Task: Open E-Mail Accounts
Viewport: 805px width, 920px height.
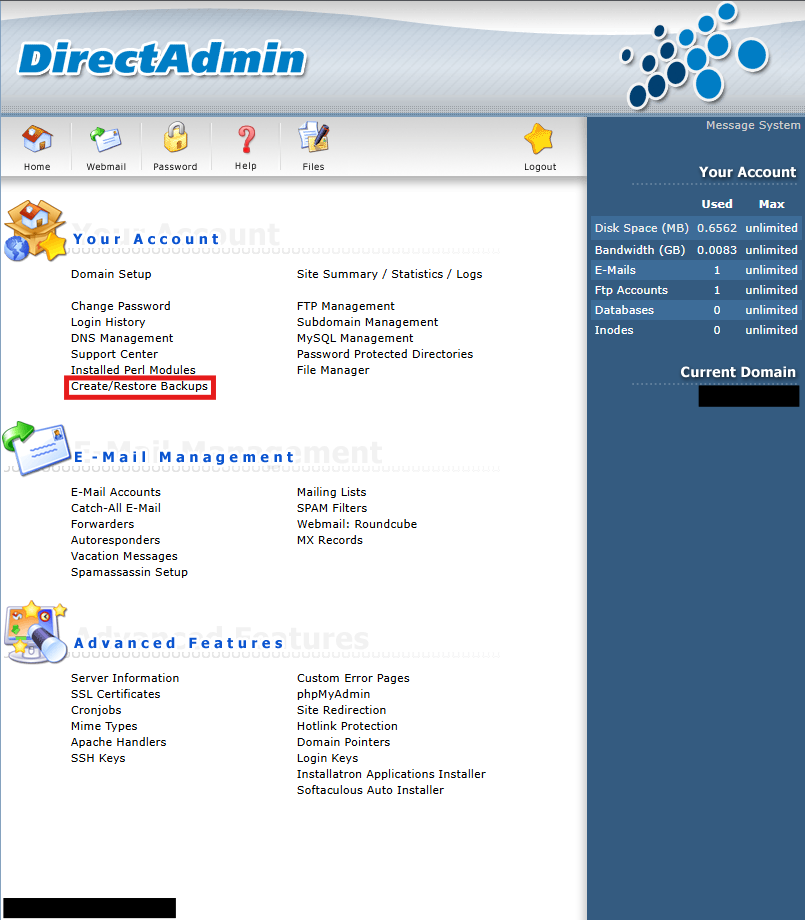Action: [x=116, y=492]
